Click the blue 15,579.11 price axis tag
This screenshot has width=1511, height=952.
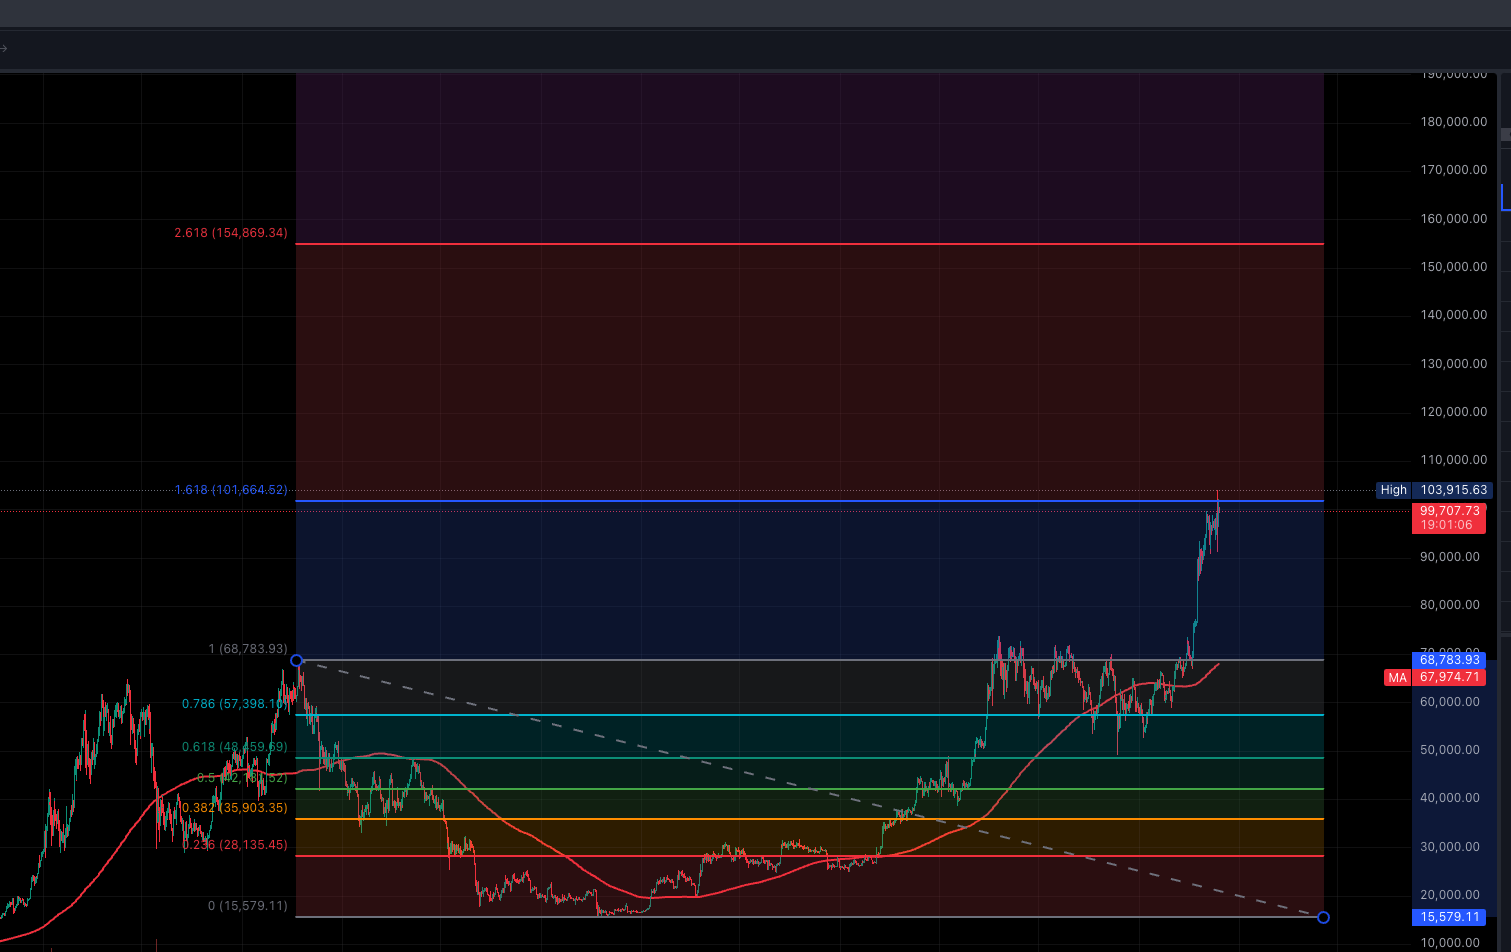pyautogui.click(x=1448, y=917)
